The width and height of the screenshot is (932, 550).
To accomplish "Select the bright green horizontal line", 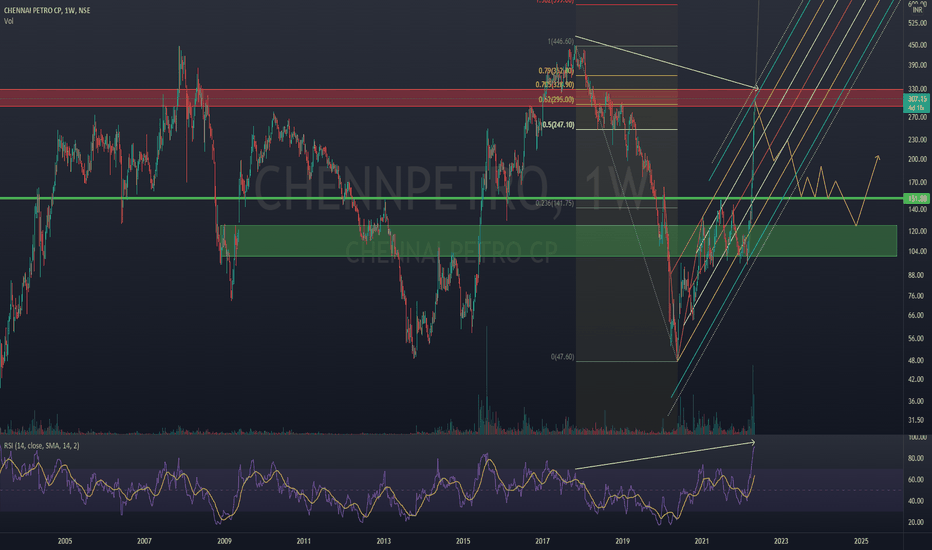I will (451, 198).
